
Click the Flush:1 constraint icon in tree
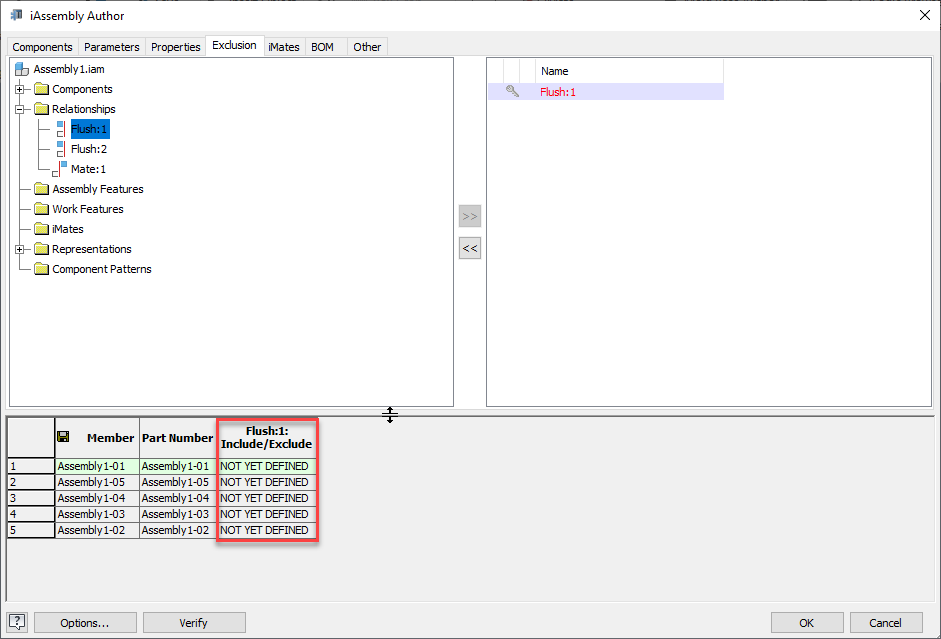tap(61, 129)
